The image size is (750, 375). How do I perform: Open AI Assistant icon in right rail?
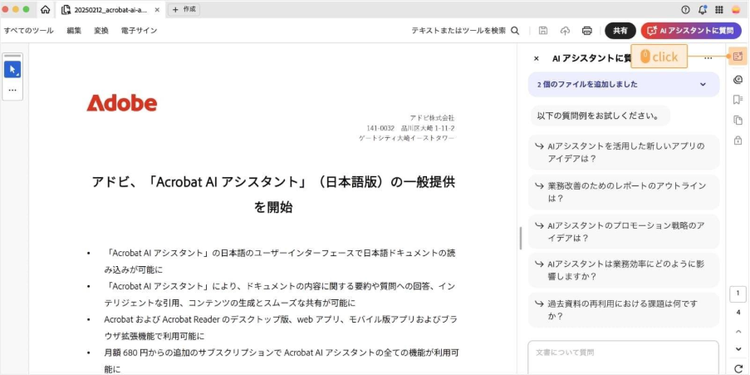pos(738,56)
